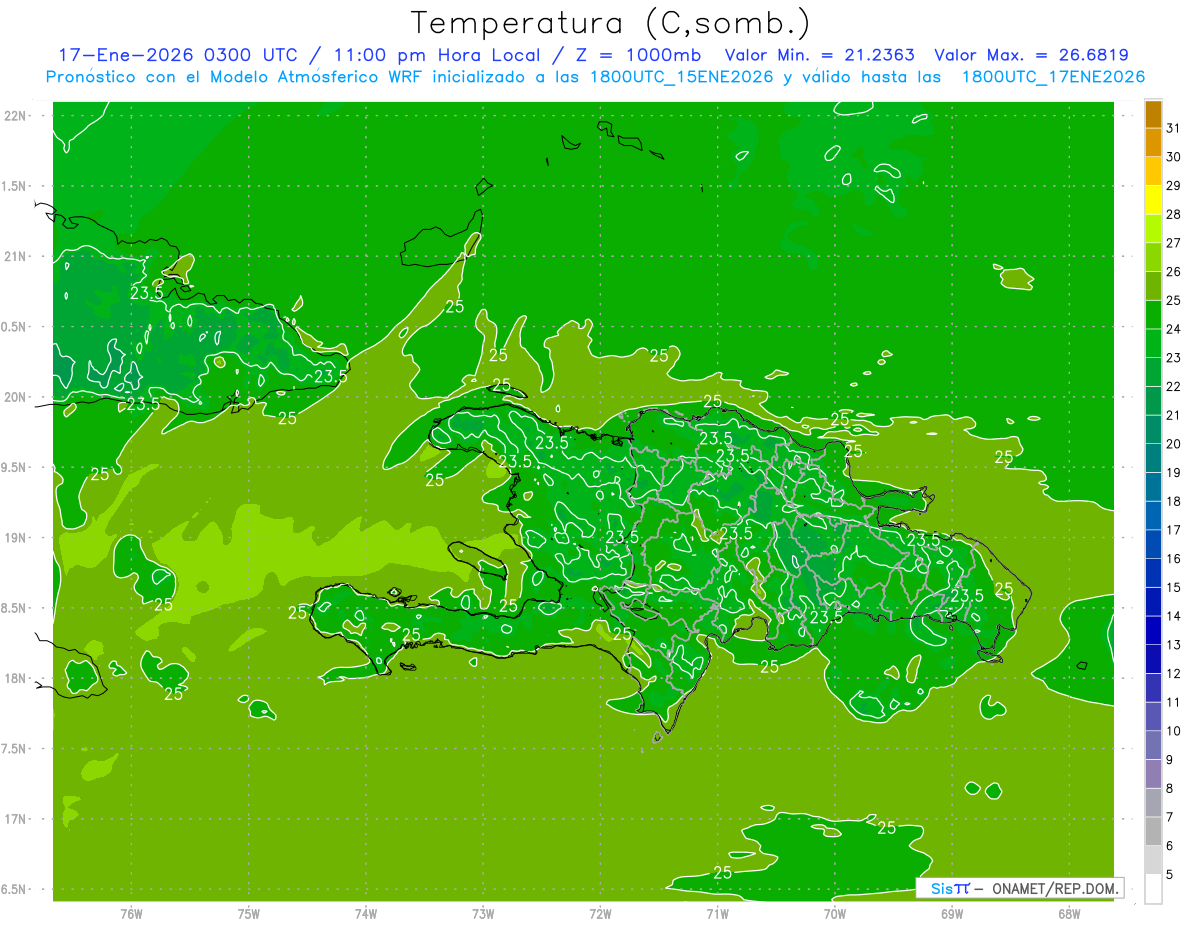Click the '73W' longitude label
The width and height of the screenshot is (1200, 927).
[x=483, y=913]
